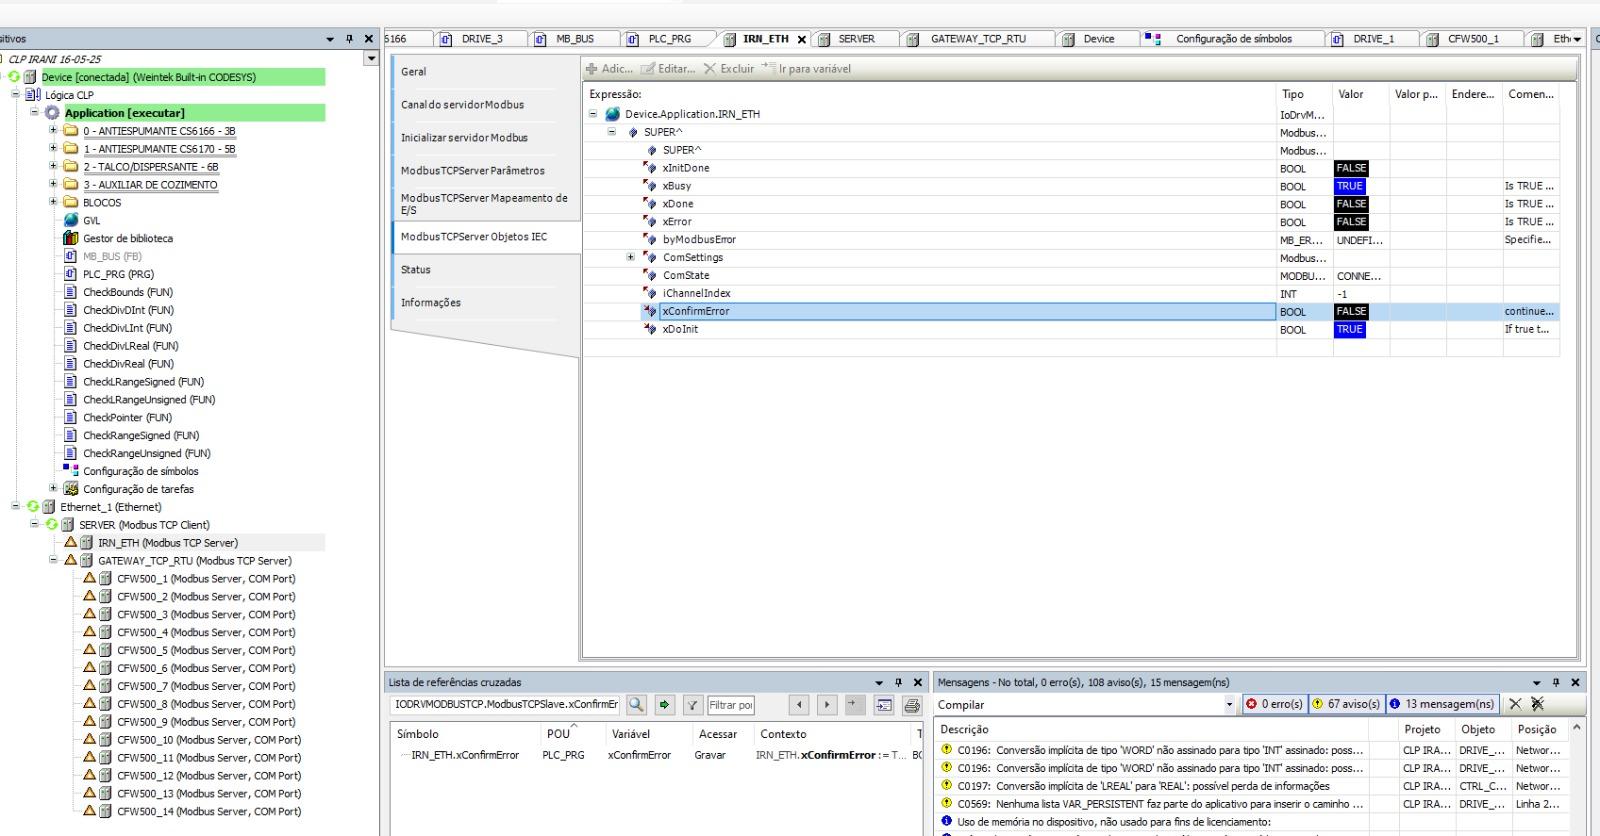
Task: Click the Excluir button
Action: pos(729,69)
